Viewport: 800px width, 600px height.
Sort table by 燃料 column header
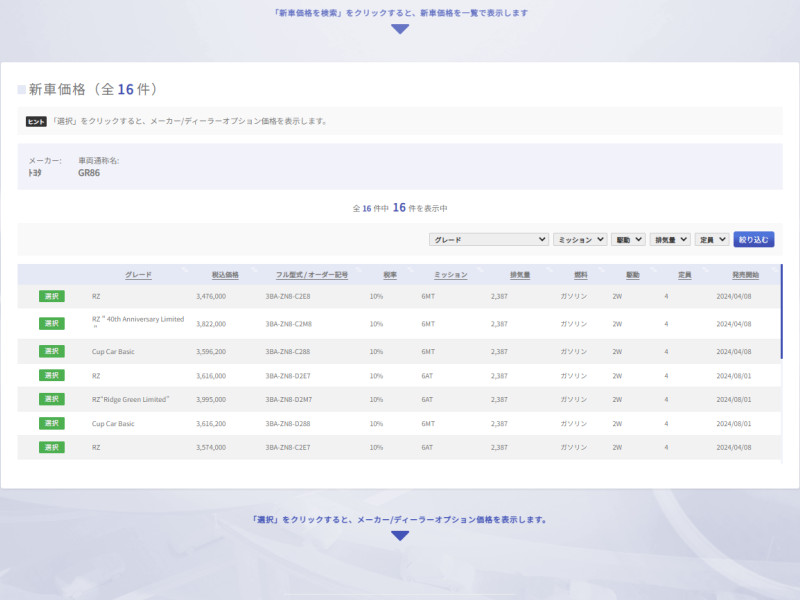tap(581, 274)
